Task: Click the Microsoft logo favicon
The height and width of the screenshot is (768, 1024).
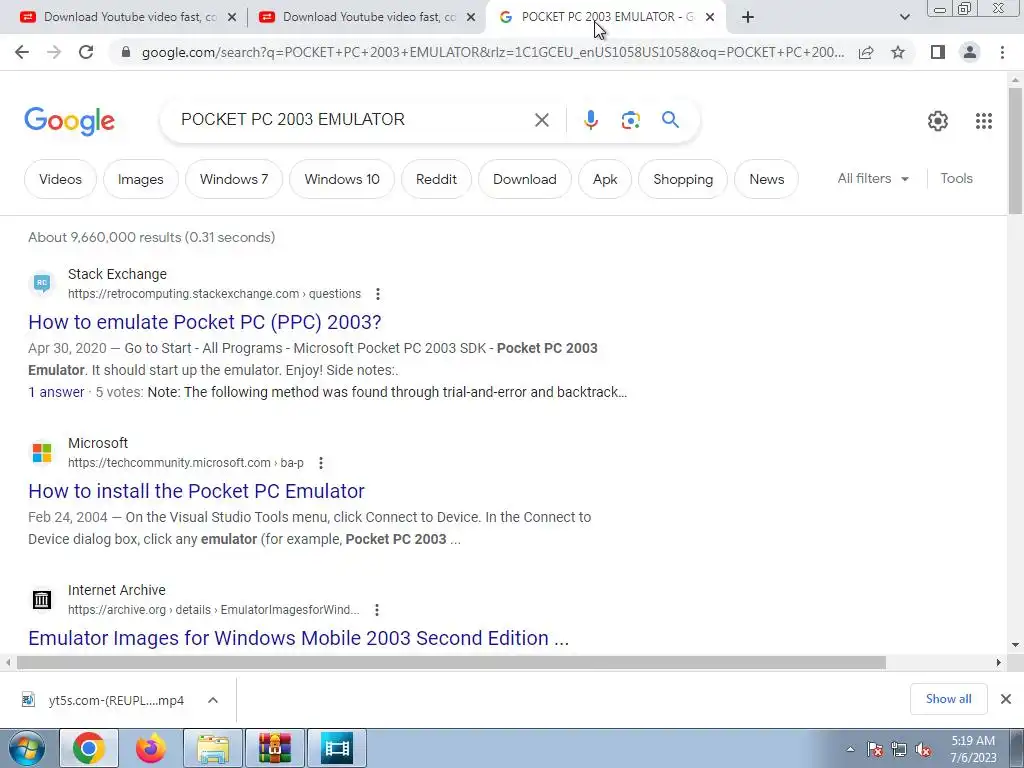Action: (42, 453)
